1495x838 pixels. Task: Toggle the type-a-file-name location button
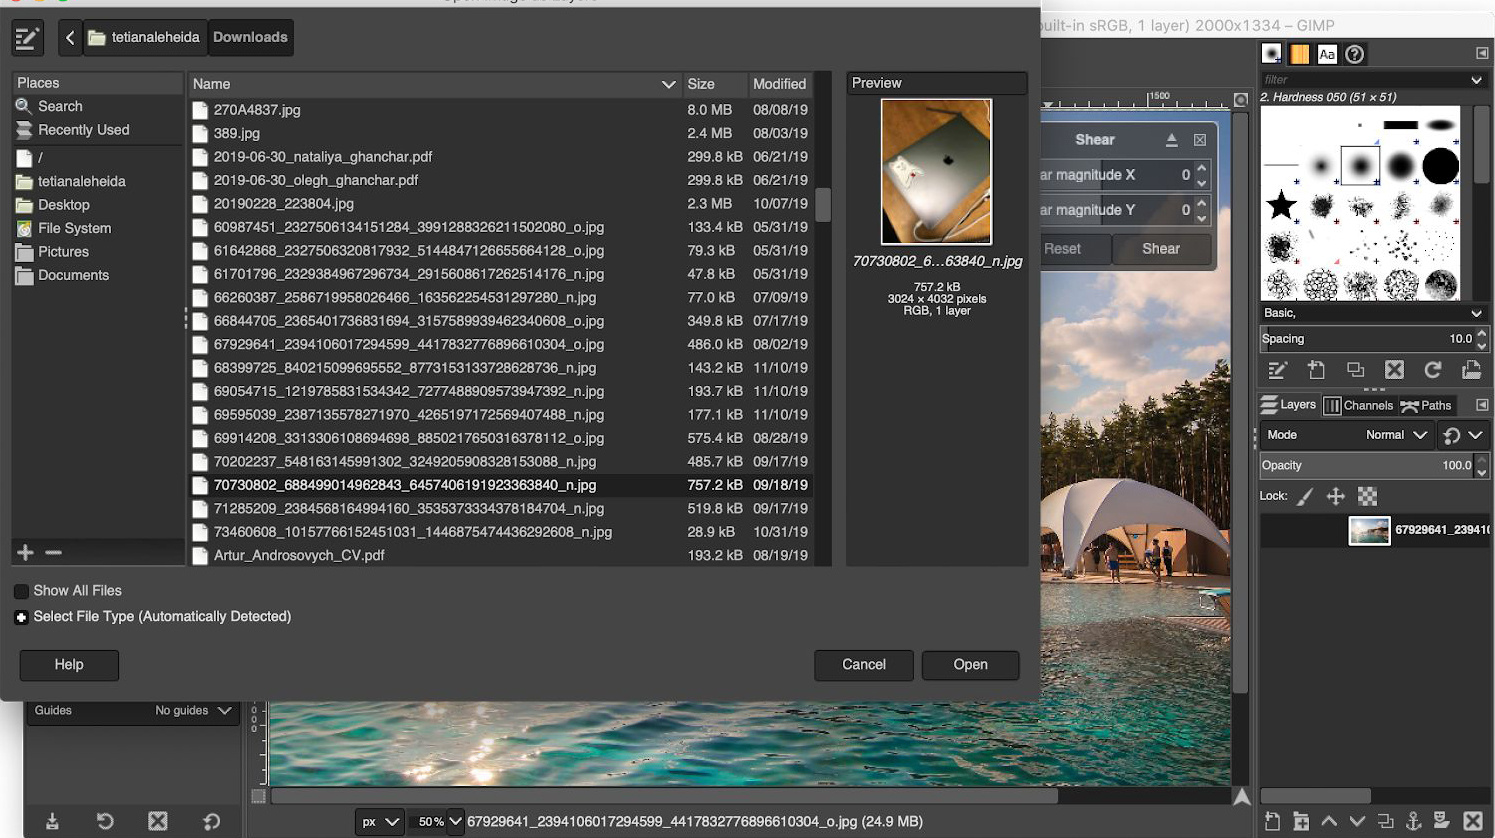pyautogui.click(x=27, y=38)
